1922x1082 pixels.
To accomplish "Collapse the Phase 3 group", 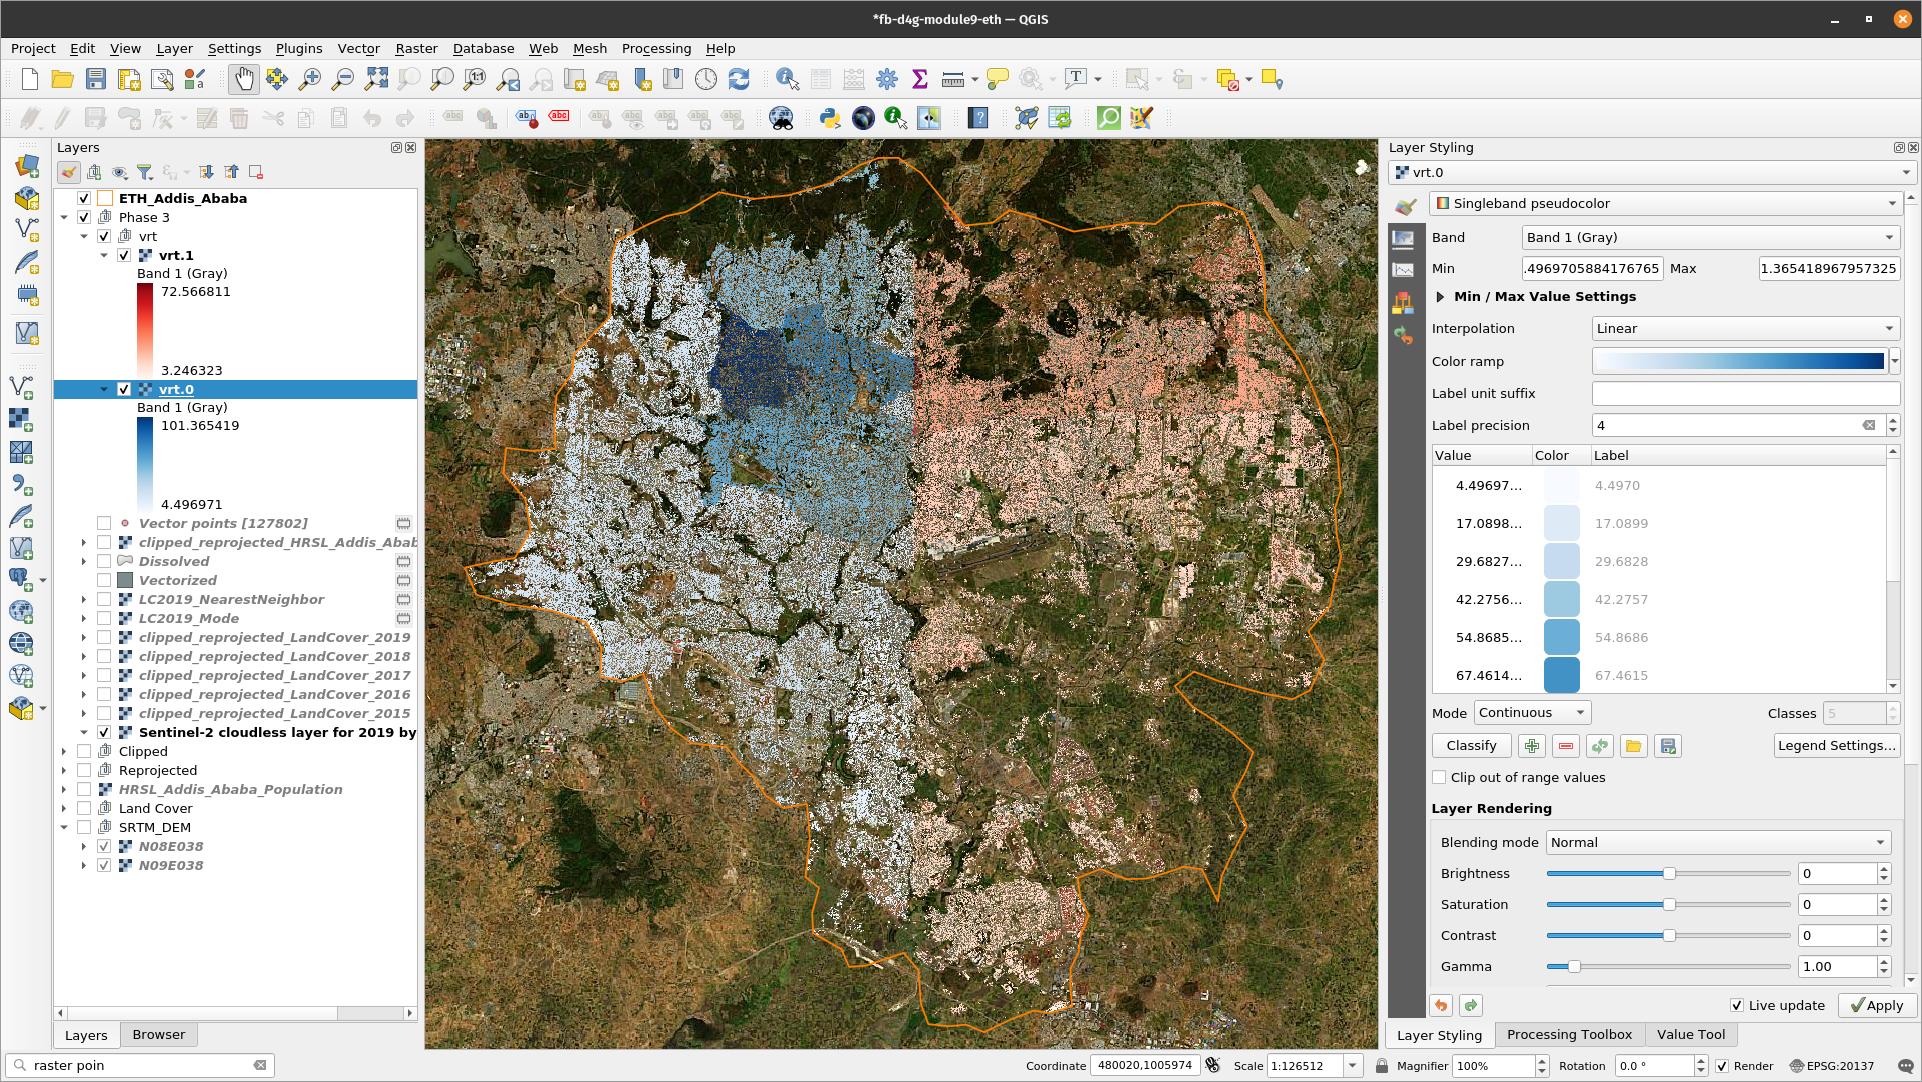I will [x=64, y=217].
